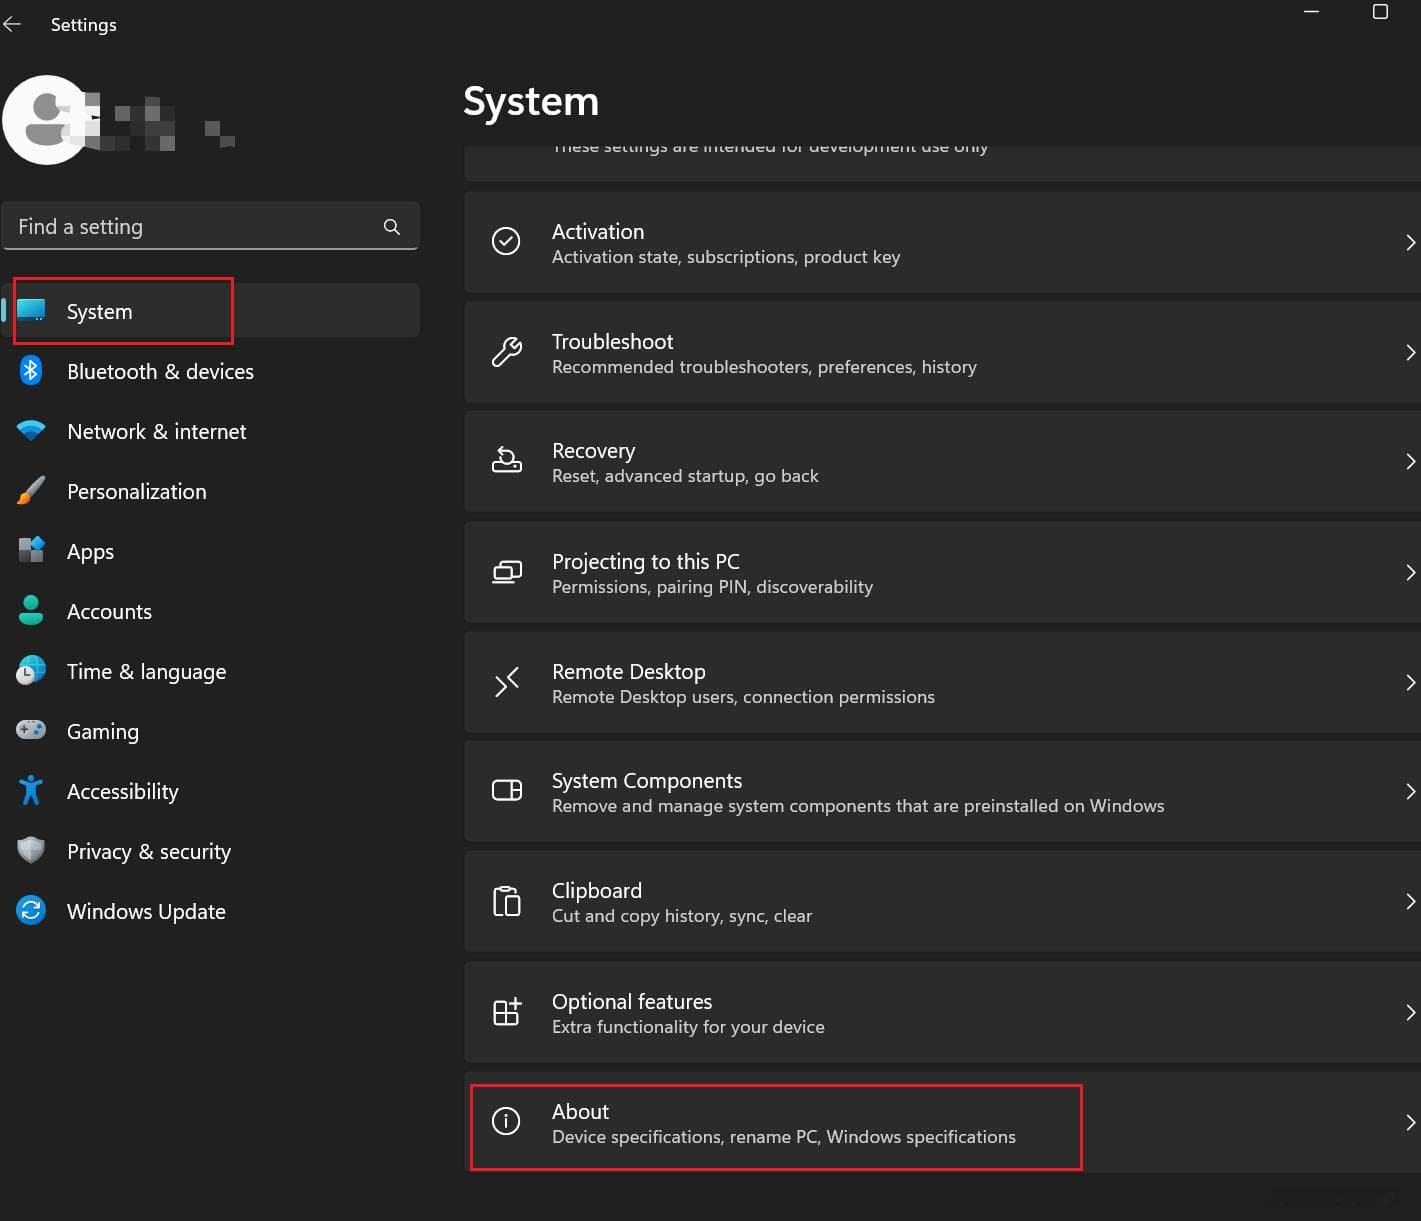Expand the Clipboard row chevron
Screen dimensions: 1421x1221
[1410, 902]
